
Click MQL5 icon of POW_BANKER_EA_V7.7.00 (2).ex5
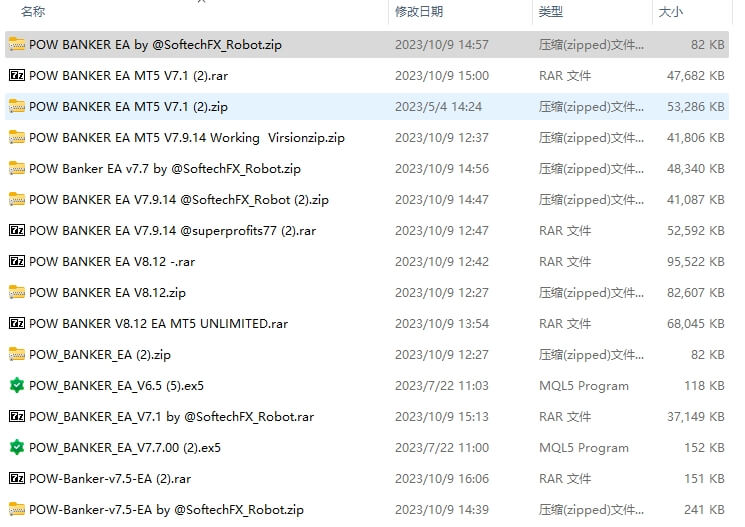[x=17, y=448]
